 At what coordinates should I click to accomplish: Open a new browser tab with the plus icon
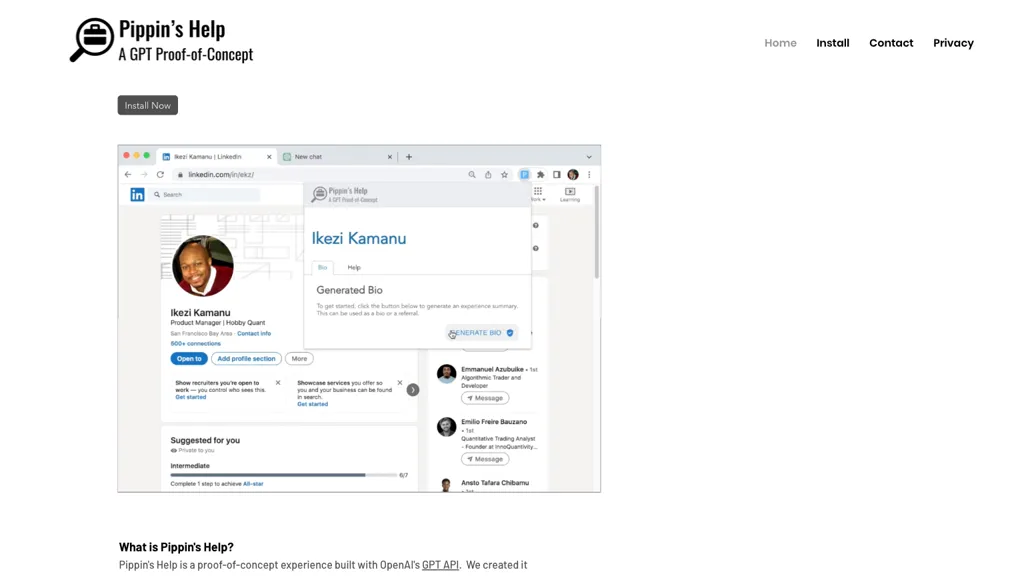409,157
